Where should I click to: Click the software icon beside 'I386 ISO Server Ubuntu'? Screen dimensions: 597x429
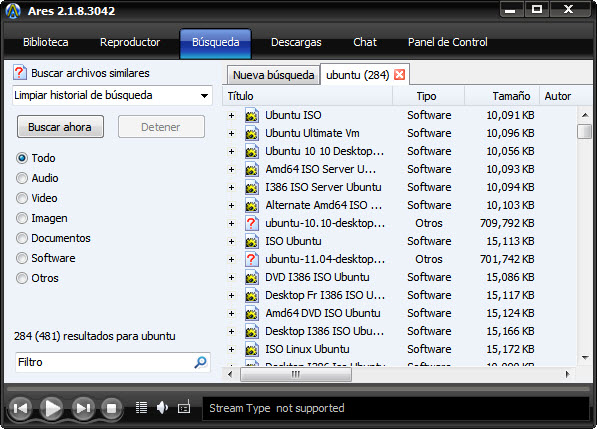(252, 187)
